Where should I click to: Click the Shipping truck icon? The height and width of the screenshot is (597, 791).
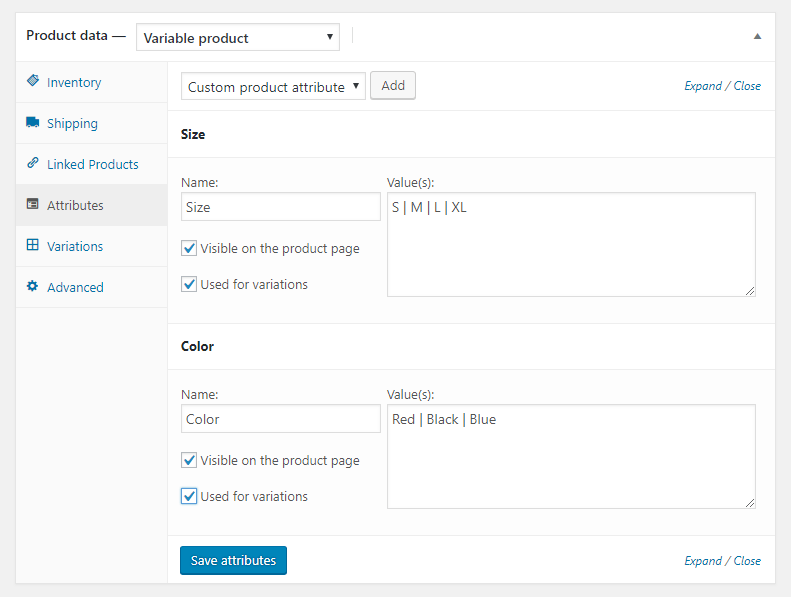click(x=33, y=122)
